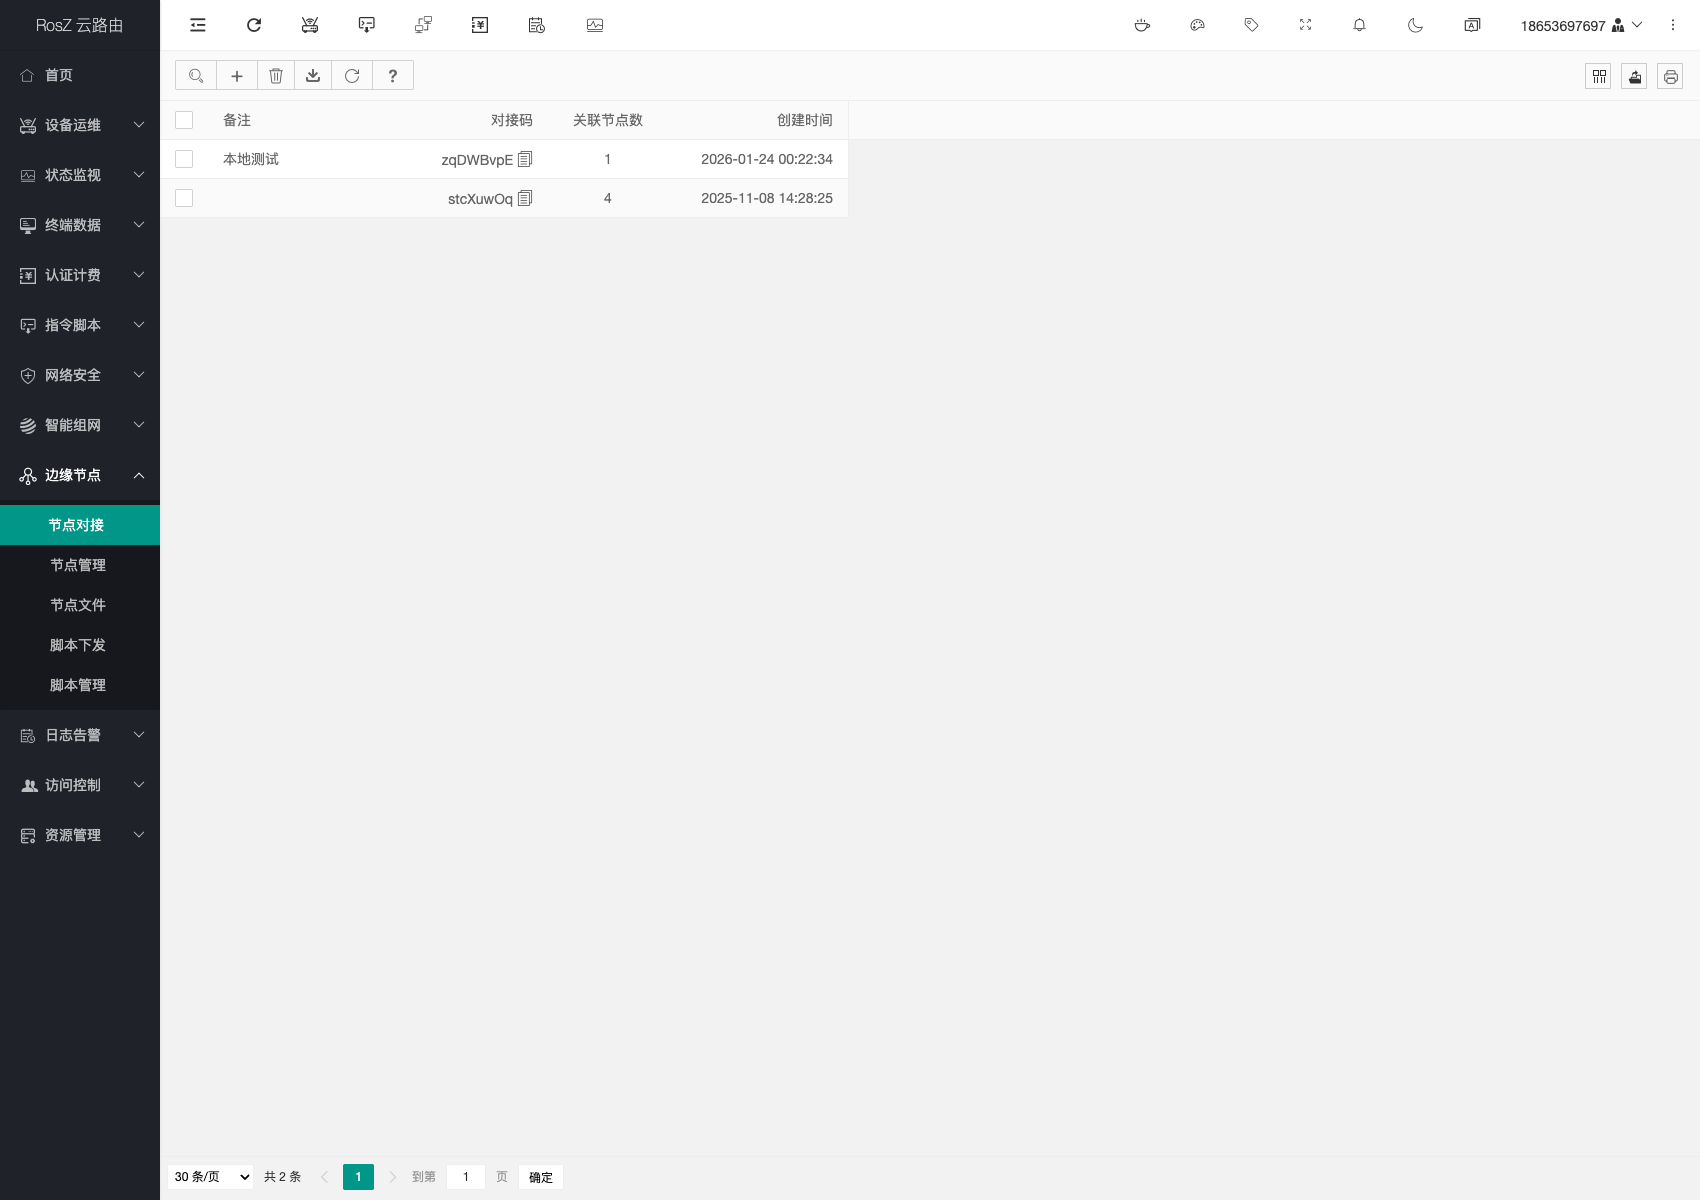Check the box for 本地测试 row

click(x=184, y=159)
